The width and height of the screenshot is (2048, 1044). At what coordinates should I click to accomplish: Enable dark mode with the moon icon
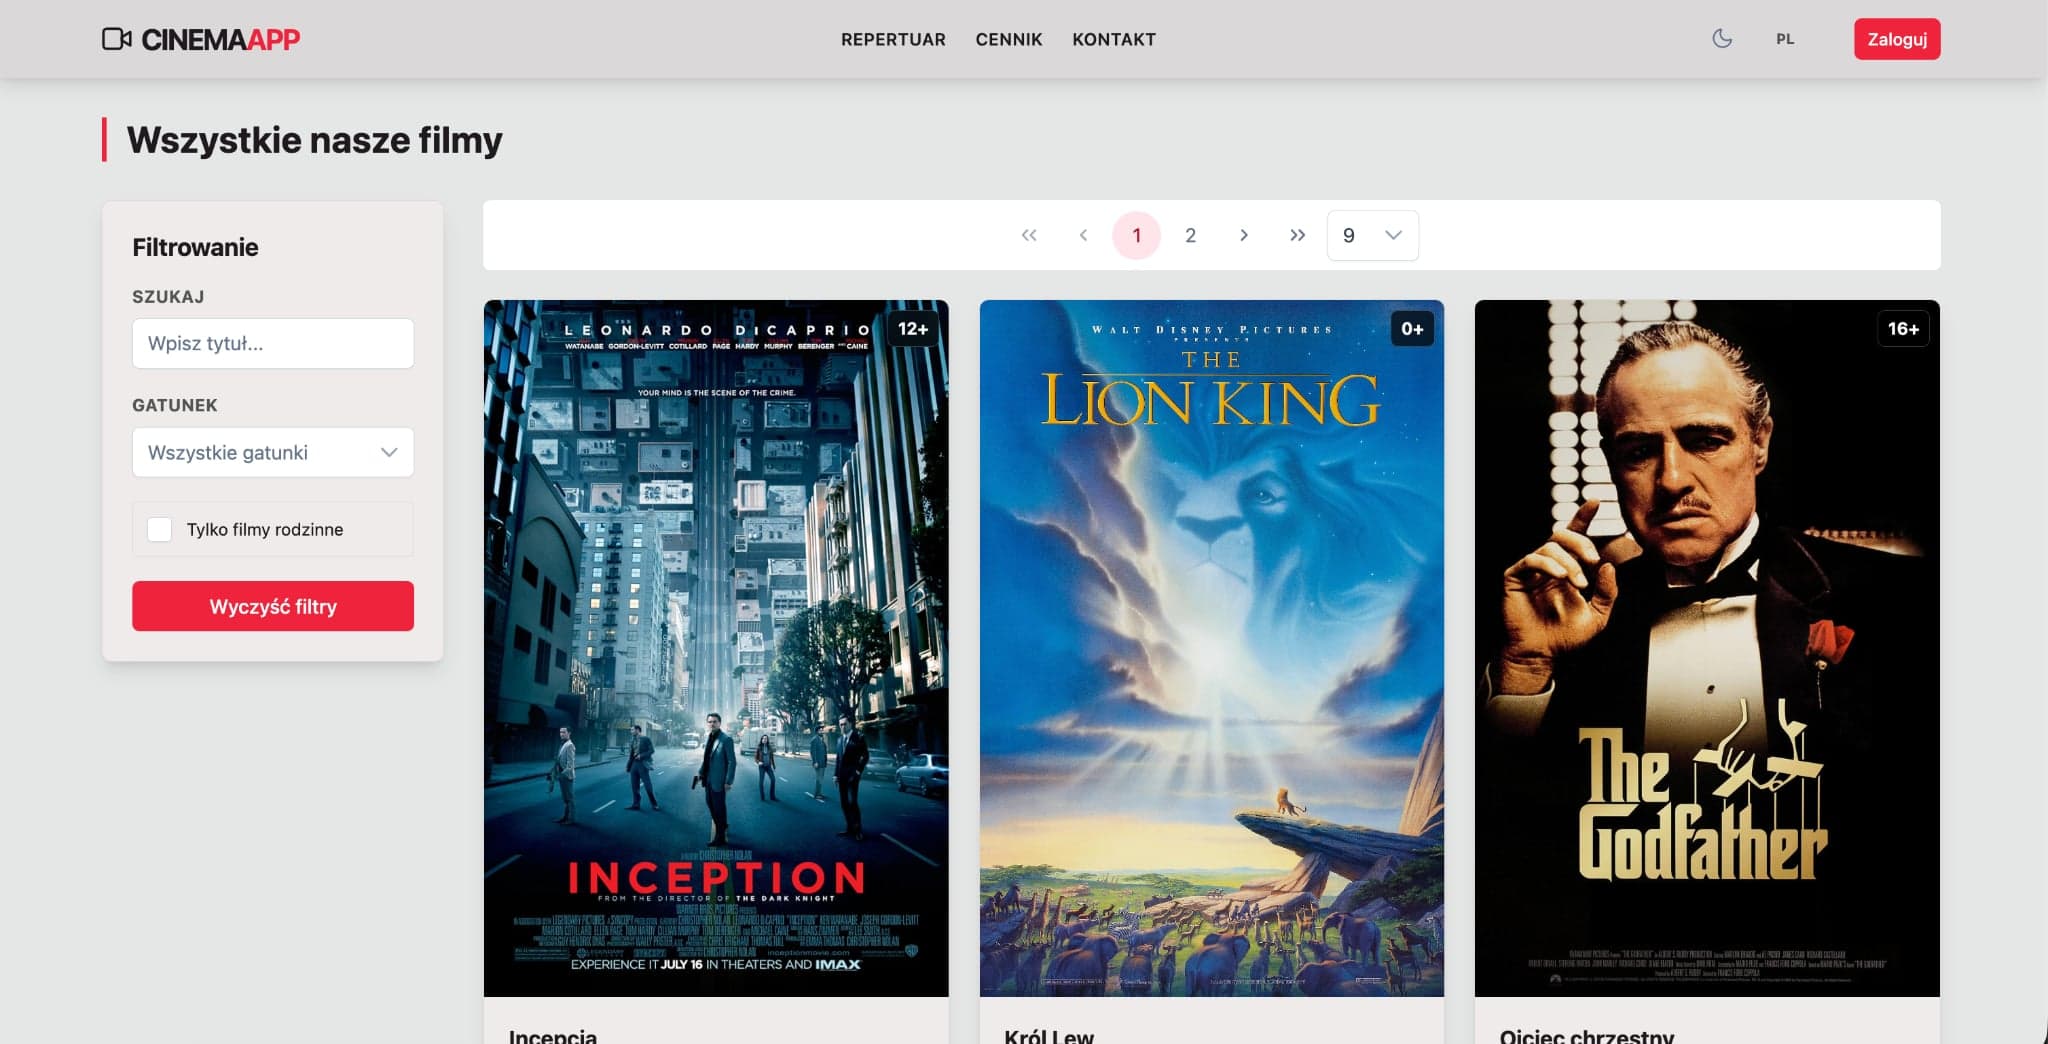point(1722,39)
